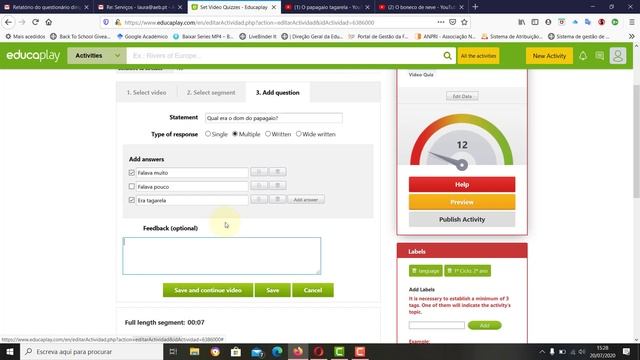Select the Written response type
Screen dimensions: 640x360
point(268,134)
